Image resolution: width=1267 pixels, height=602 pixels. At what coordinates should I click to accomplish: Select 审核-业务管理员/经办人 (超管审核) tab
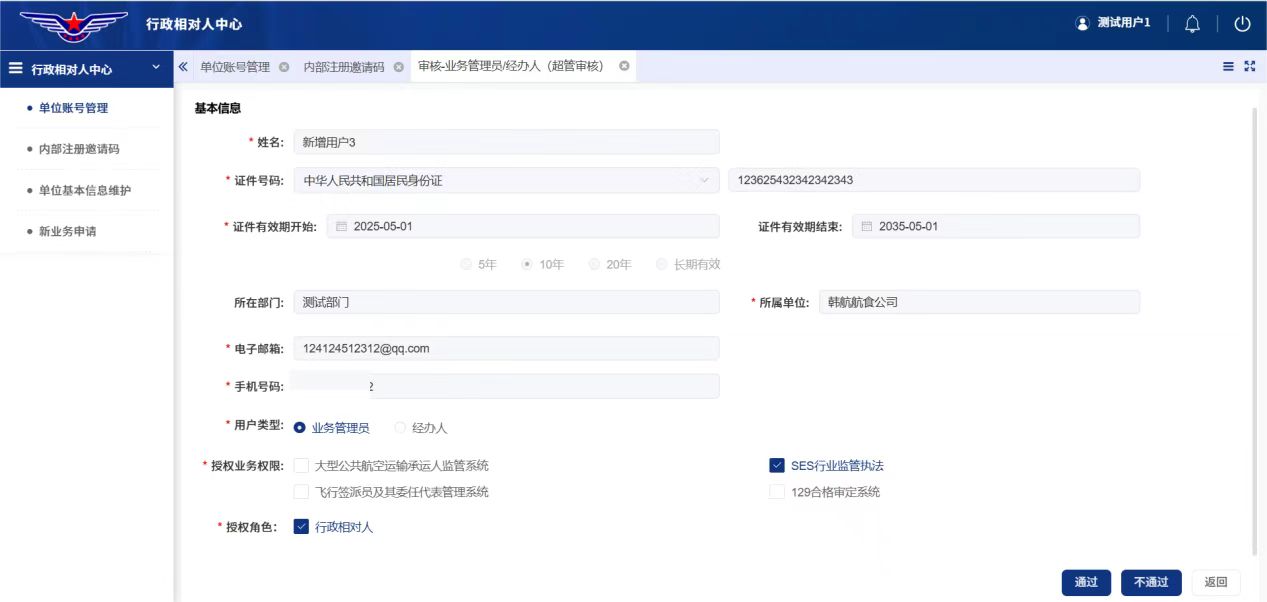(x=511, y=66)
